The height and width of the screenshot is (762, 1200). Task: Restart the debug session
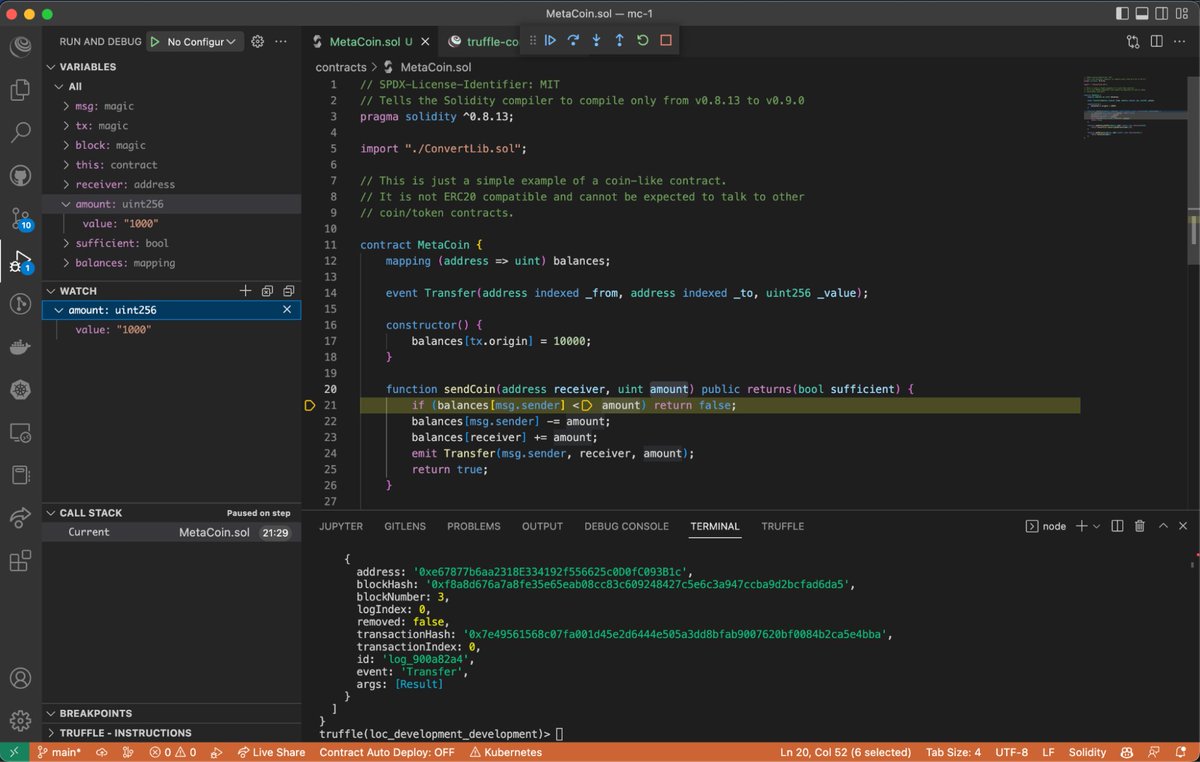(642, 41)
